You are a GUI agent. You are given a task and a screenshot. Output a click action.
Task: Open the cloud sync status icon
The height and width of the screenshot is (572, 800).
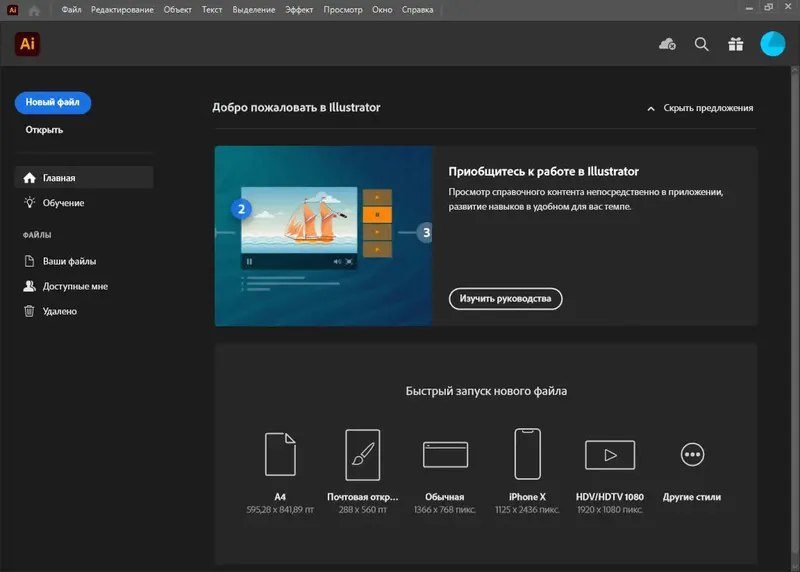click(x=667, y=44)
